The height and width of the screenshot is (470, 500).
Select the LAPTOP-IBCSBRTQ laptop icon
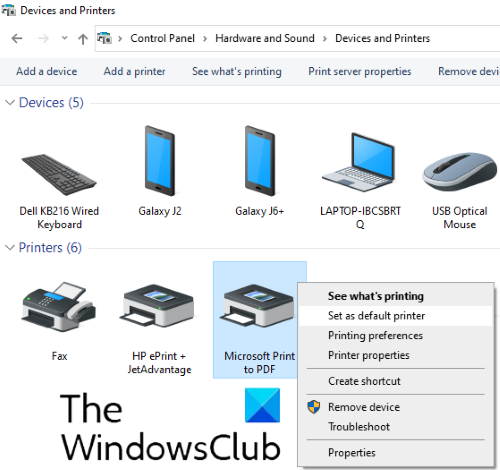[x=359, y=162]
